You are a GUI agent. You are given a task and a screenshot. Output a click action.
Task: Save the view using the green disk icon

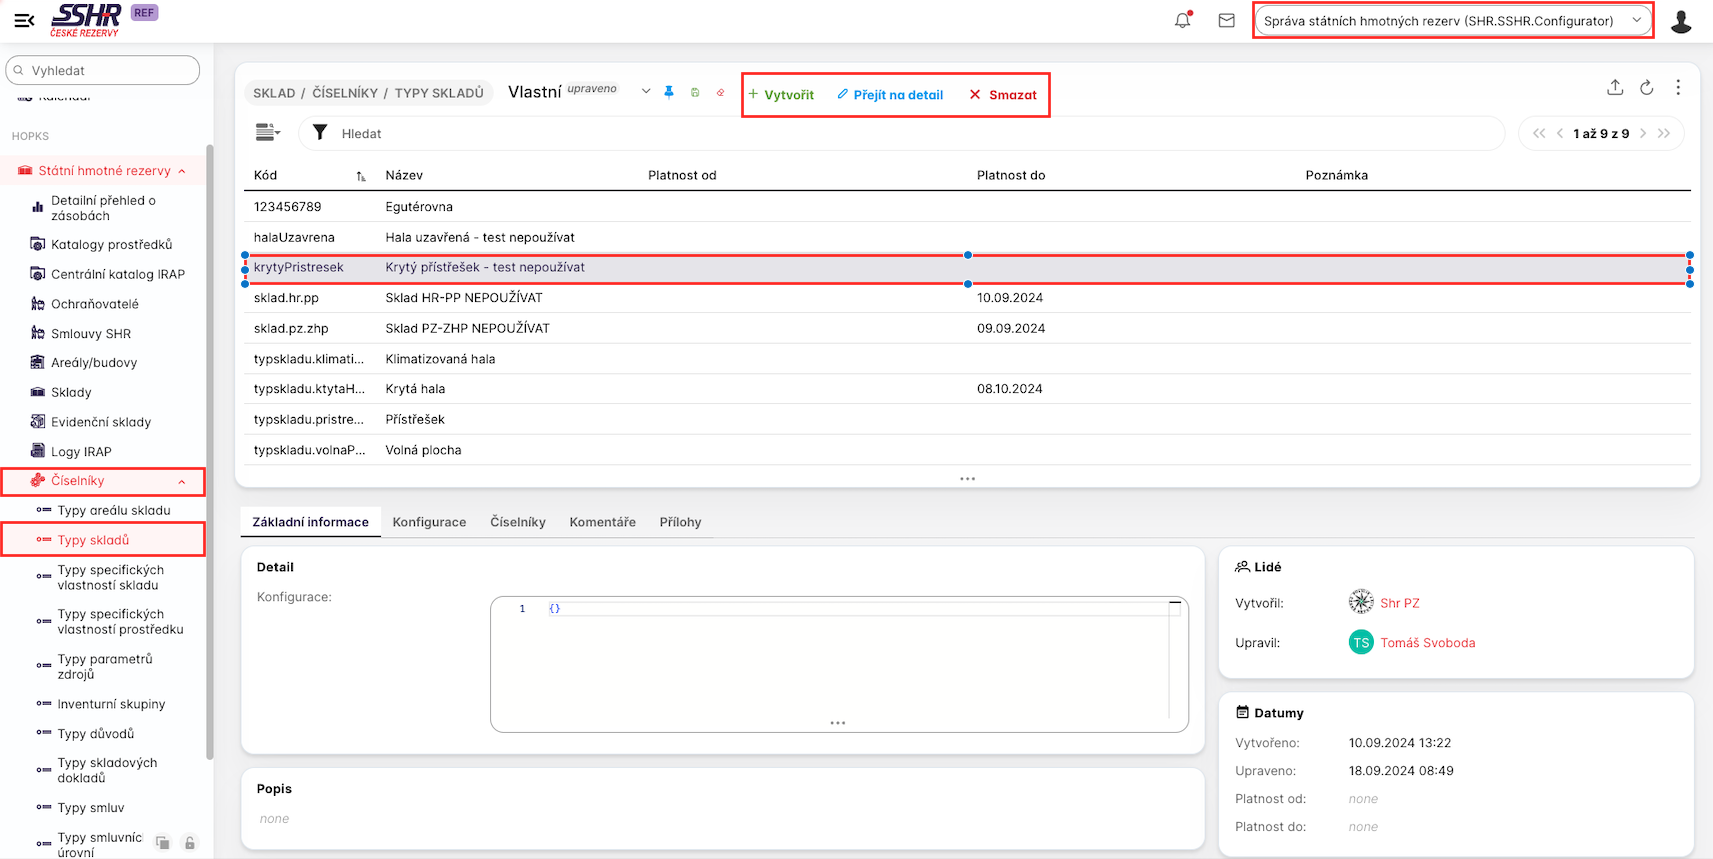[x=695, y=92]
